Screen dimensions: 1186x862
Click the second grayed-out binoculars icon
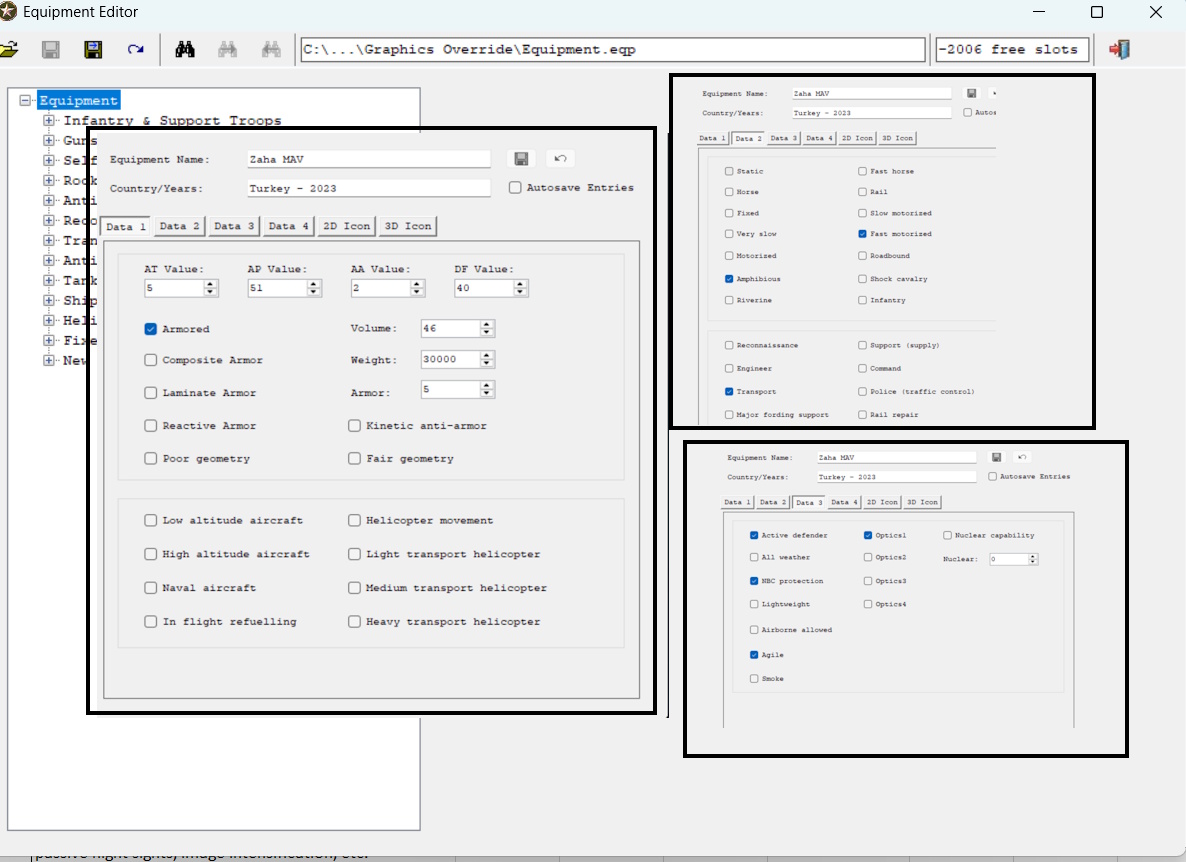point(271,50)
